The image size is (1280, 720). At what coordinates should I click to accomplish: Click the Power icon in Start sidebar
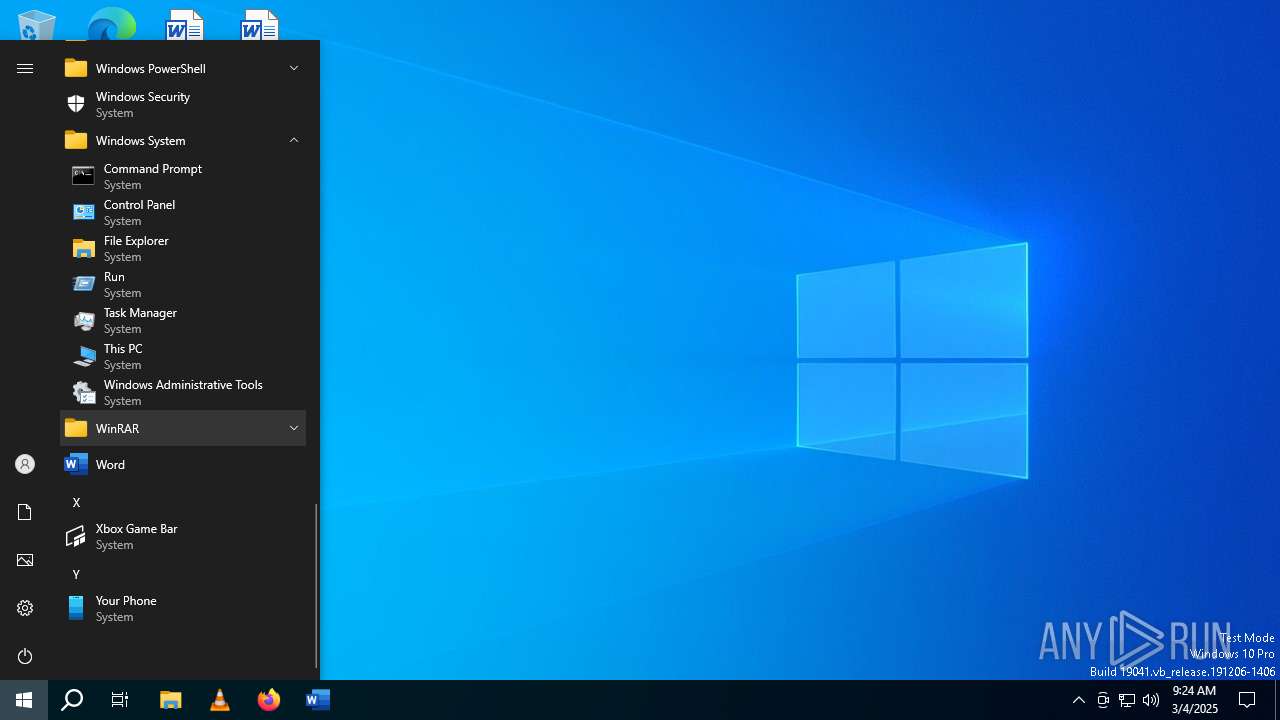point(25,656)
